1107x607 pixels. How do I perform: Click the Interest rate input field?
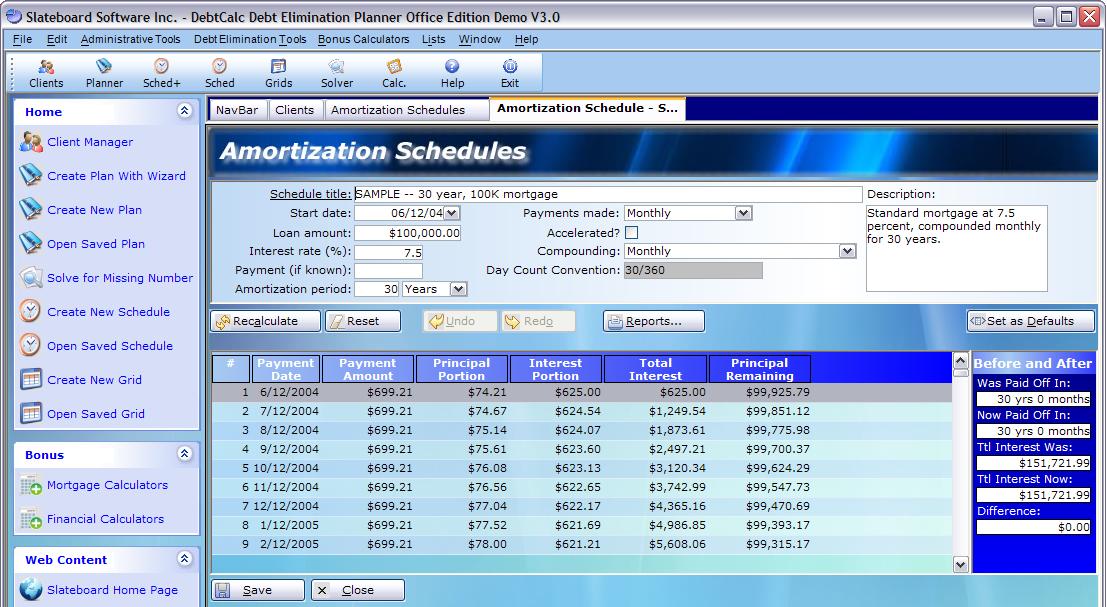click(x=389, y=252)
